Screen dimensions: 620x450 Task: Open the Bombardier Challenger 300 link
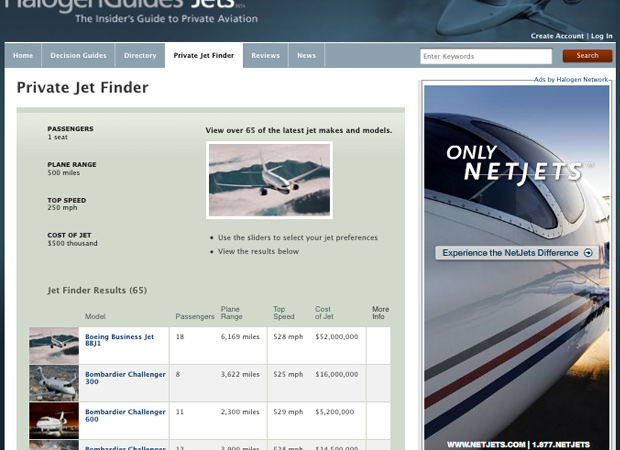point(125,378)
